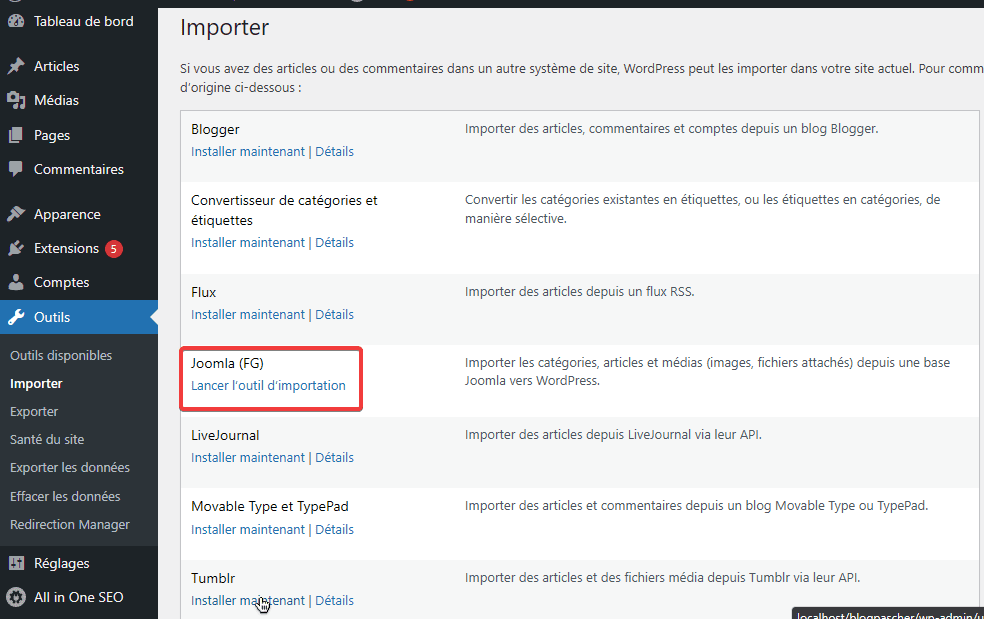This screenshot has height=619, width=984.
Task: Click the Apparence paintbrush icon
Action: coord(16,214)
